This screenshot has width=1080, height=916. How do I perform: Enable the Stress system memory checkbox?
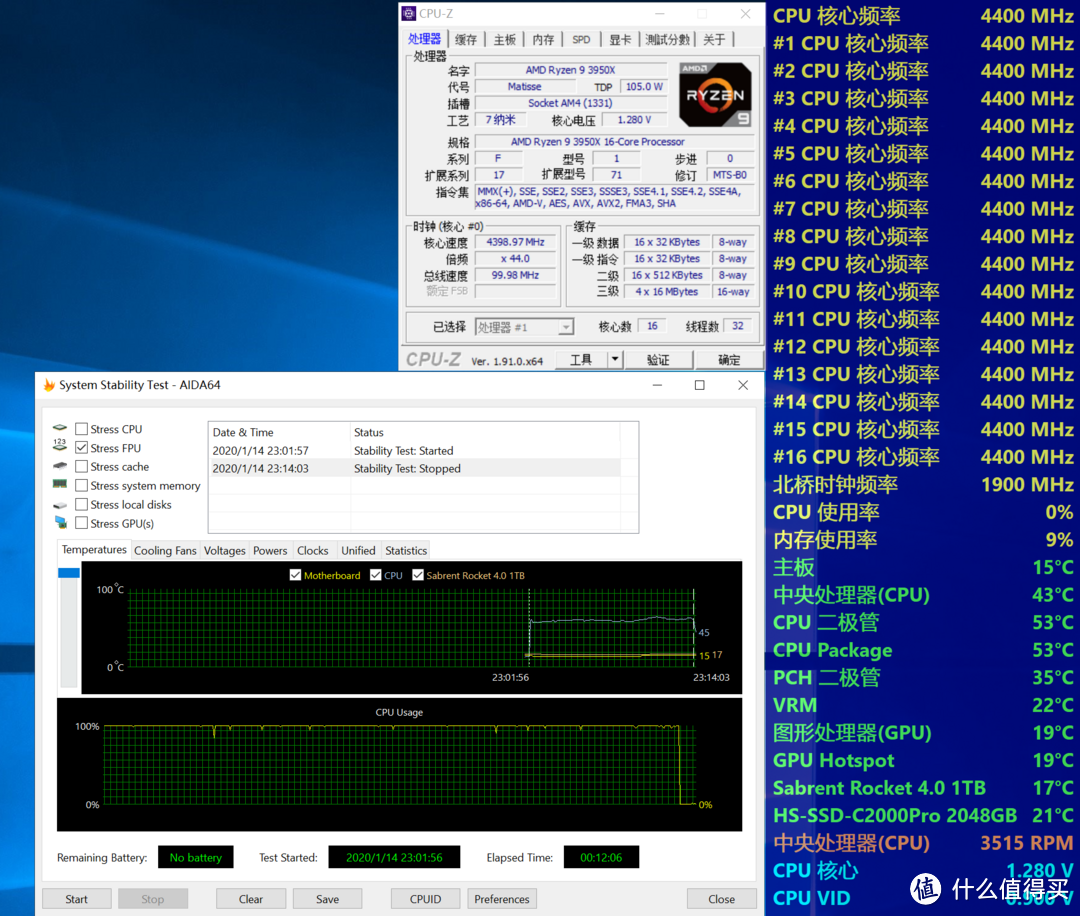pyautogui.click(x=81, y=486)
